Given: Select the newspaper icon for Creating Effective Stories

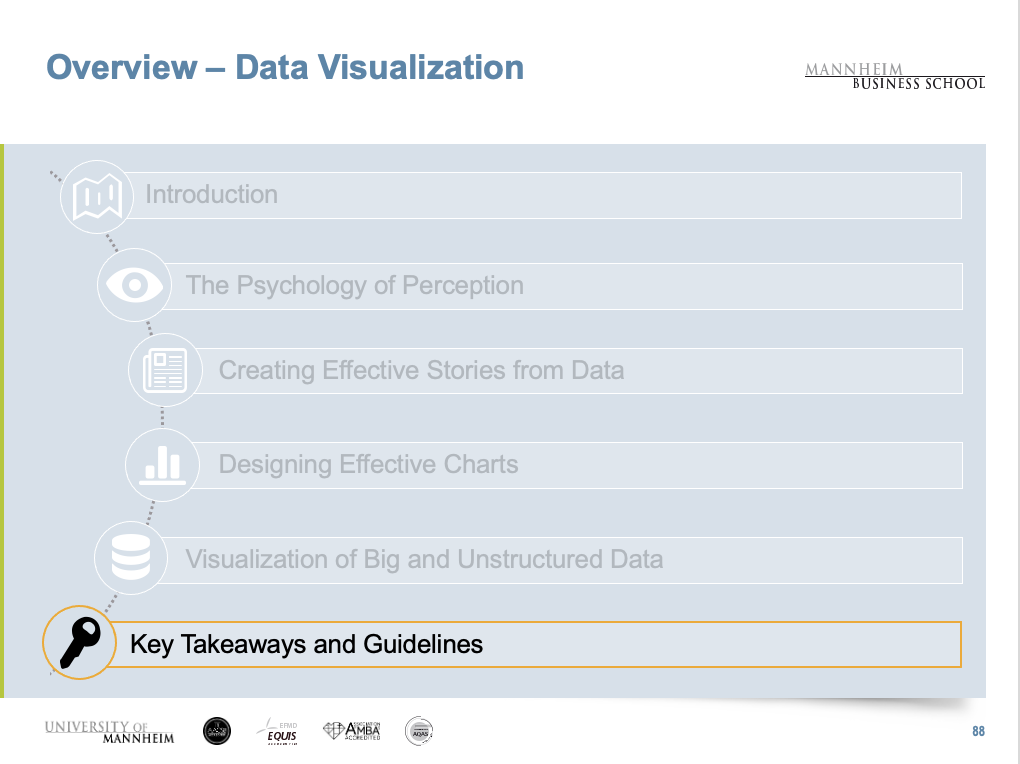Looking at the screenshot, I should coord(165,370).
